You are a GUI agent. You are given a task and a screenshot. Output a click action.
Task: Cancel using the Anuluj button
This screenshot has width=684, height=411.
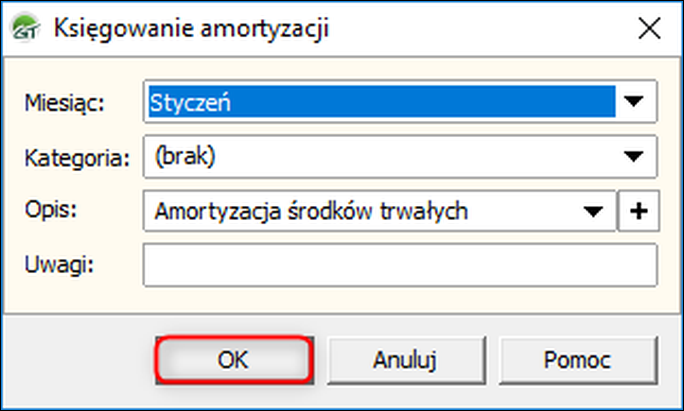point(406,360)
